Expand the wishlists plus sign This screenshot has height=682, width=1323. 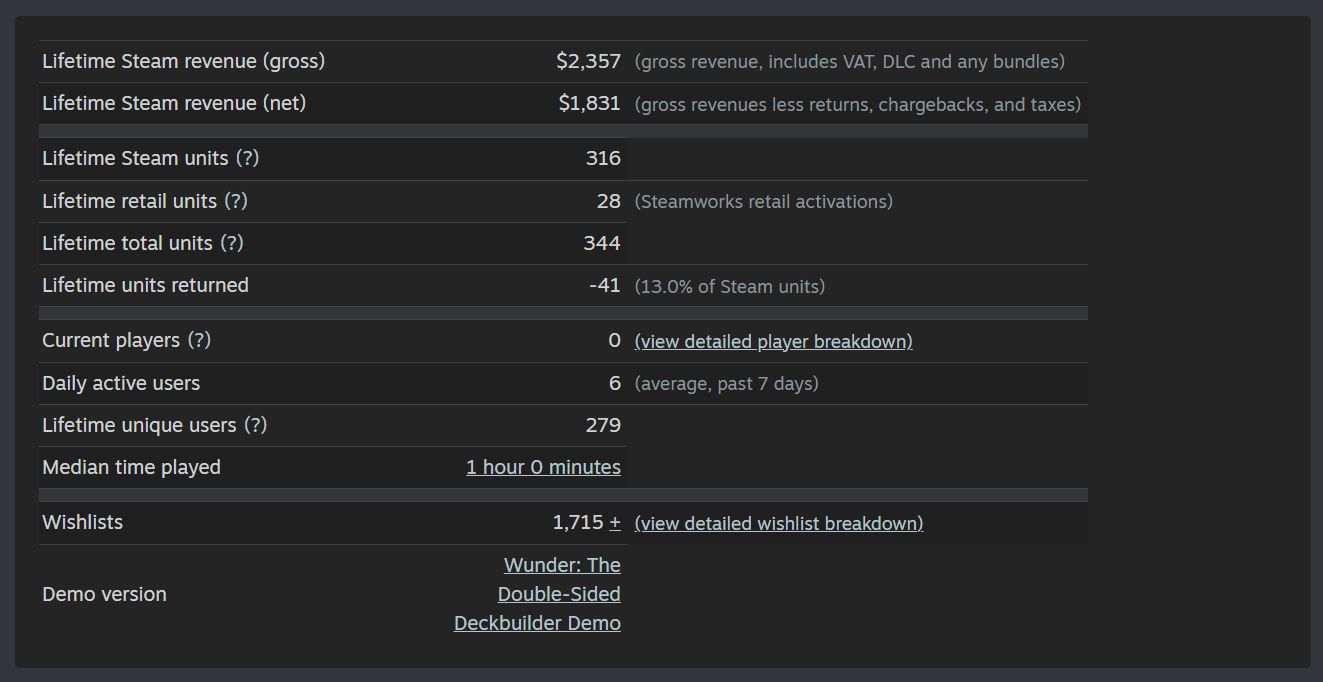tap(615, 522)
